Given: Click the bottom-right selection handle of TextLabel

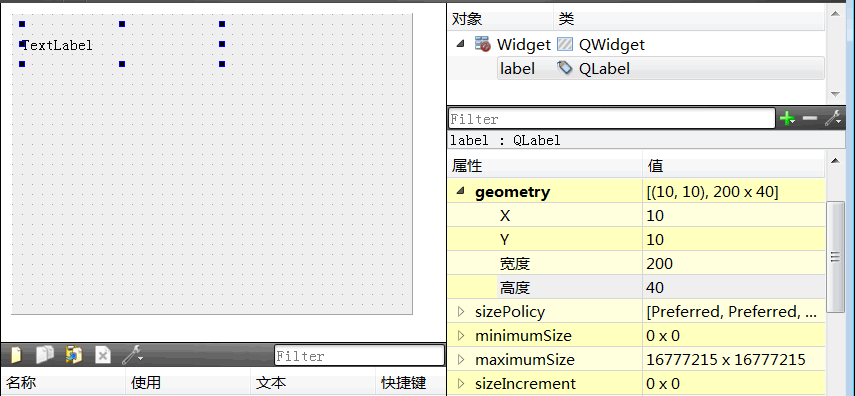Looking at the screenshot, I should tap(222, 64).
